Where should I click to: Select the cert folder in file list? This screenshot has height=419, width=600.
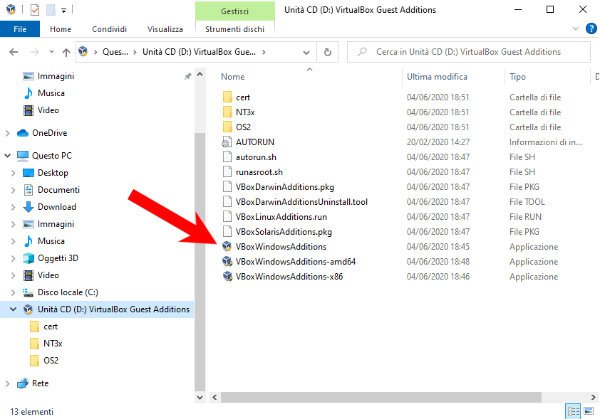click(243, 97)
